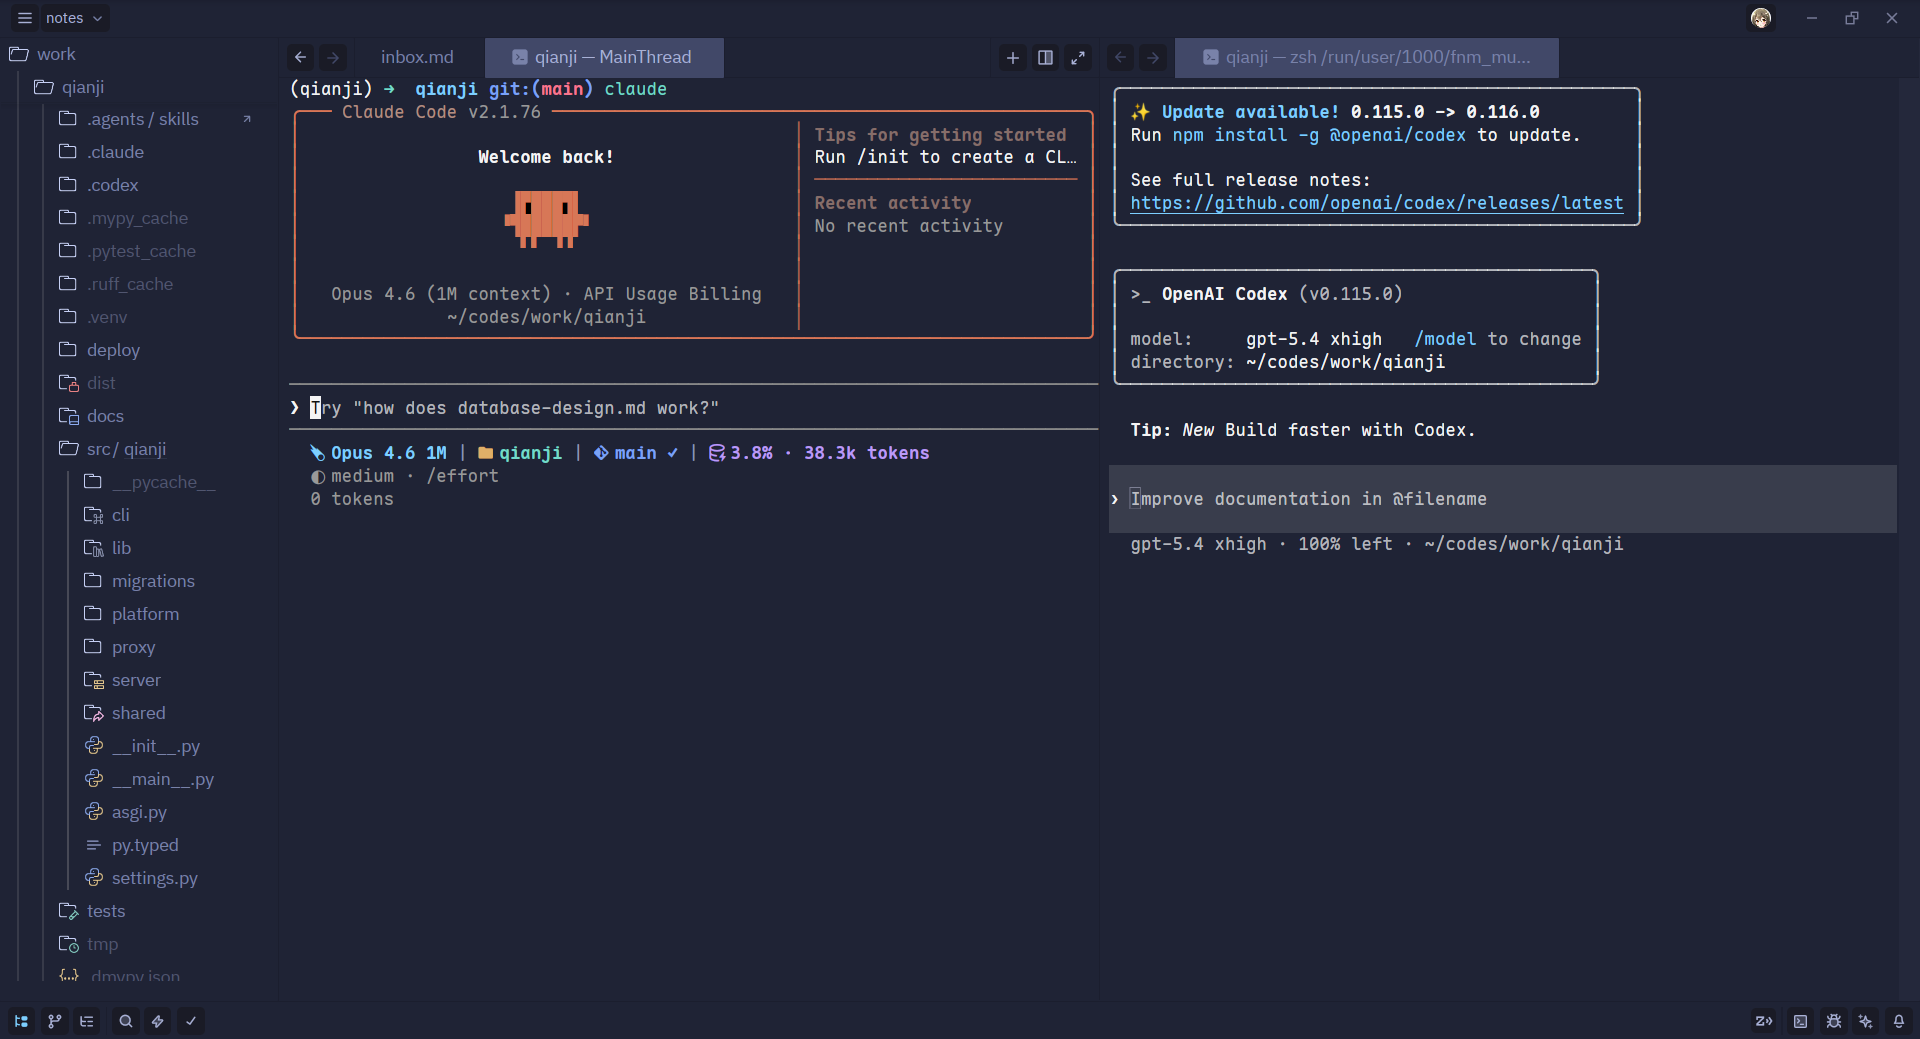This screenshot has height=1039, width=1920.
Task: Click the Codex prompt input field
Action: point(1502,499)
